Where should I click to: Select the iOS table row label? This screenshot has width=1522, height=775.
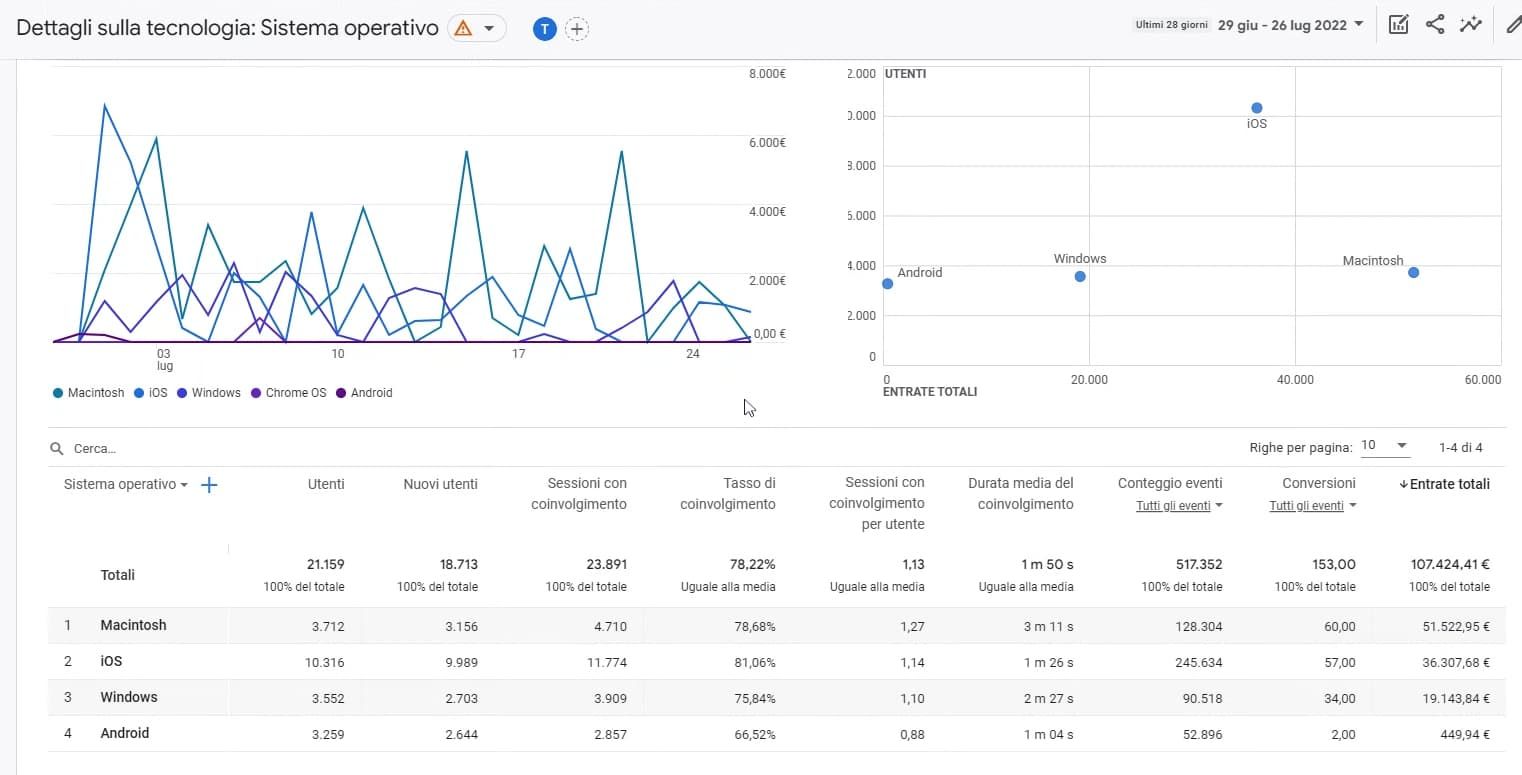coord(111,661)
